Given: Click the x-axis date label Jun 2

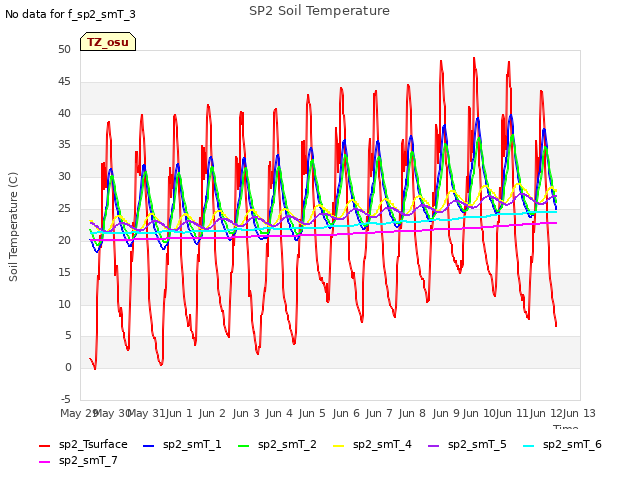Looking at the screenshot, I should (212, 413).
